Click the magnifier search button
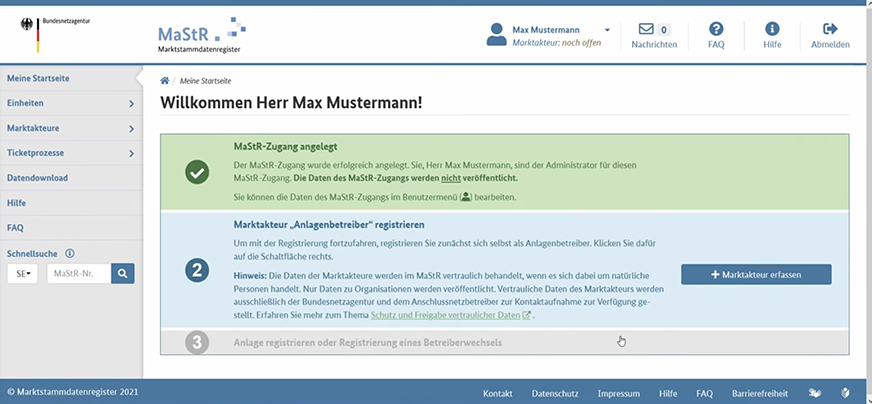 [x=123, y=274]
